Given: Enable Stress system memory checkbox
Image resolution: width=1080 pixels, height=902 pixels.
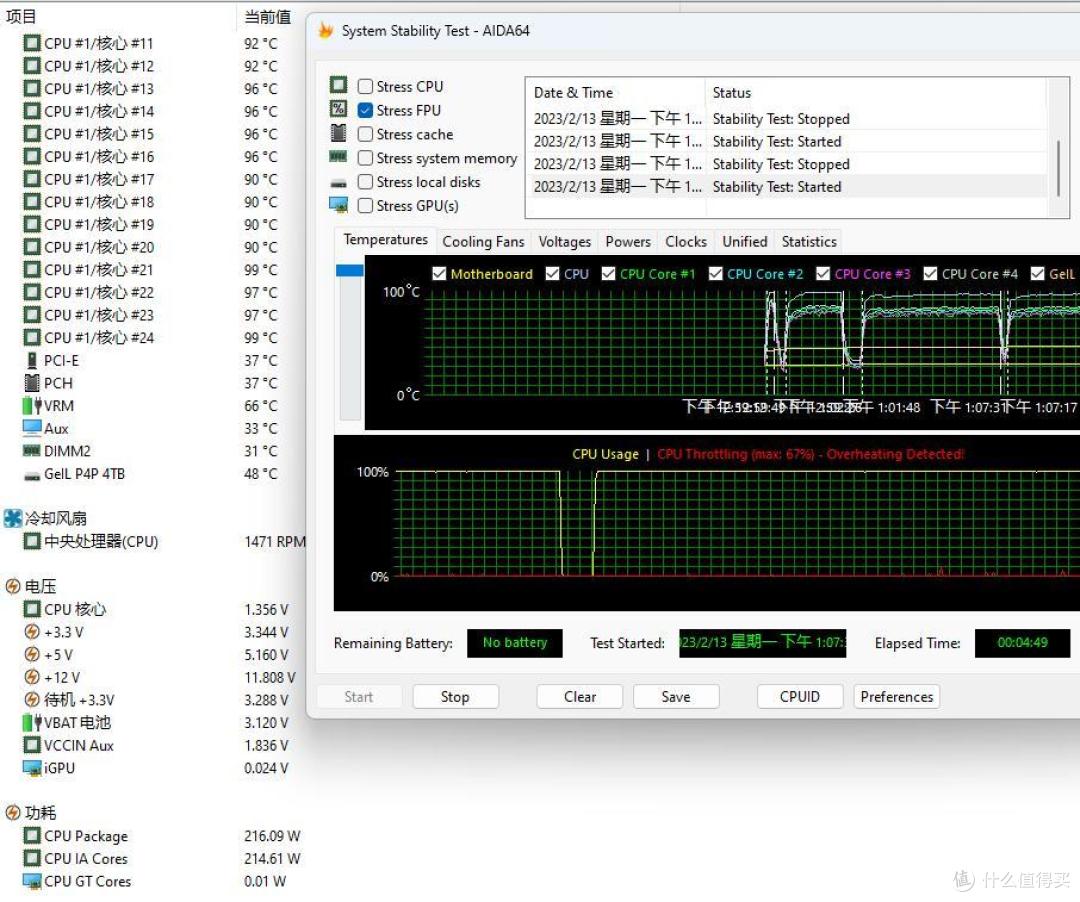Looking at the screenshot, I should (365, 158).
